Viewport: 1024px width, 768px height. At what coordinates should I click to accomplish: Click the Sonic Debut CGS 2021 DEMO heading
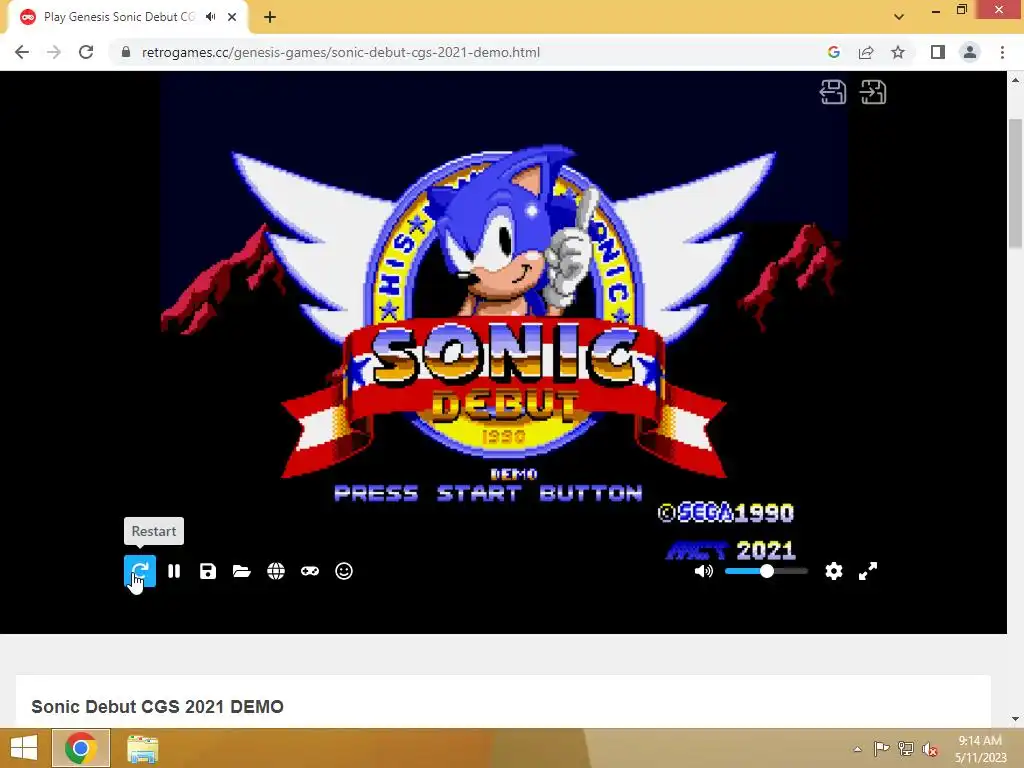[157, 707]
